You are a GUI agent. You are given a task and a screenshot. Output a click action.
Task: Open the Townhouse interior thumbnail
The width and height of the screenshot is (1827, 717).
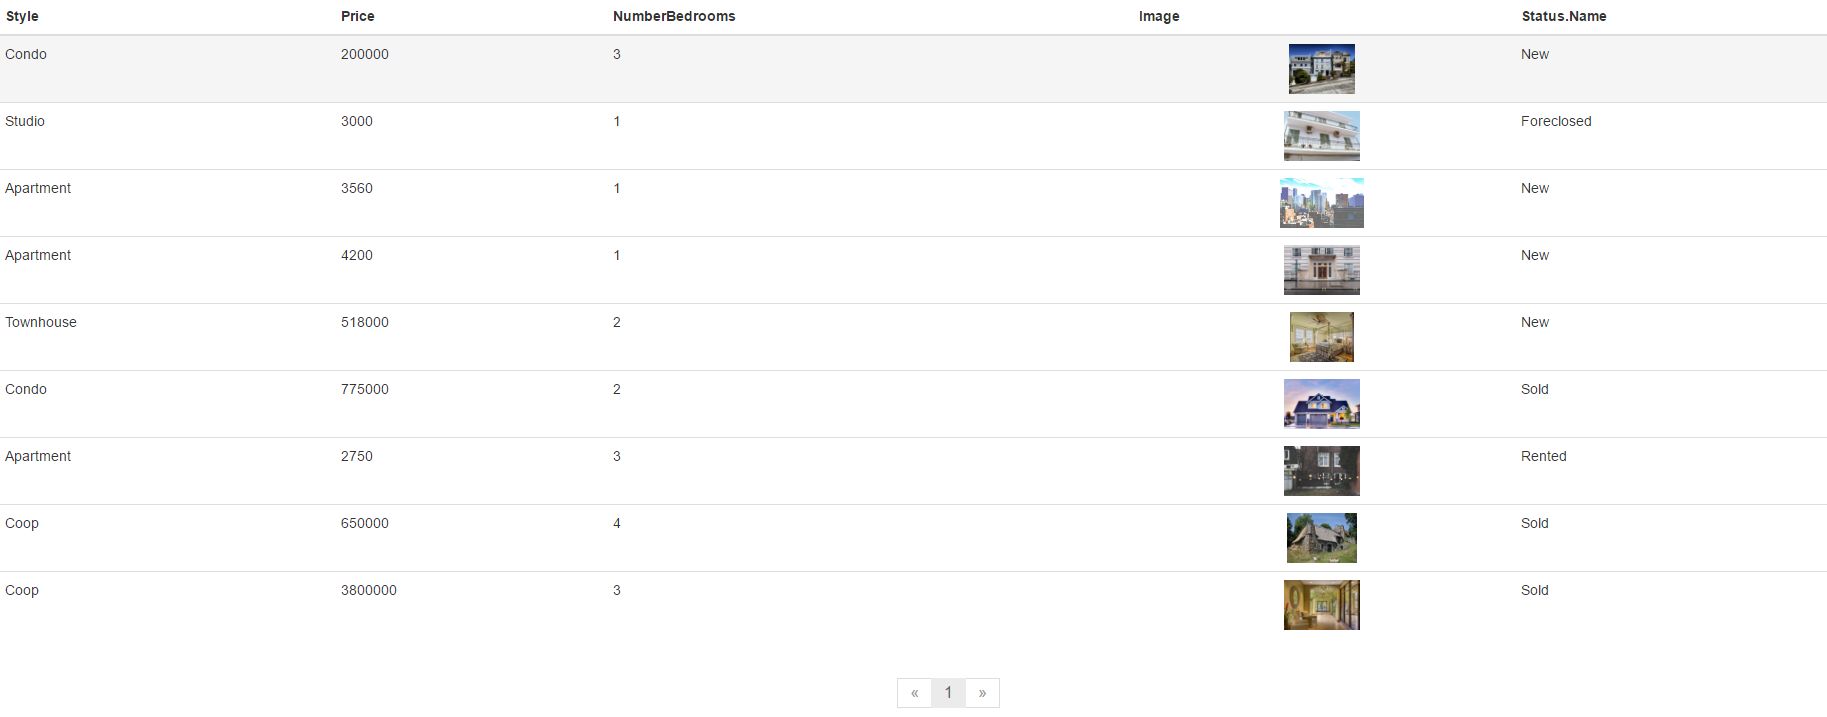click(x=1321, y=337)
